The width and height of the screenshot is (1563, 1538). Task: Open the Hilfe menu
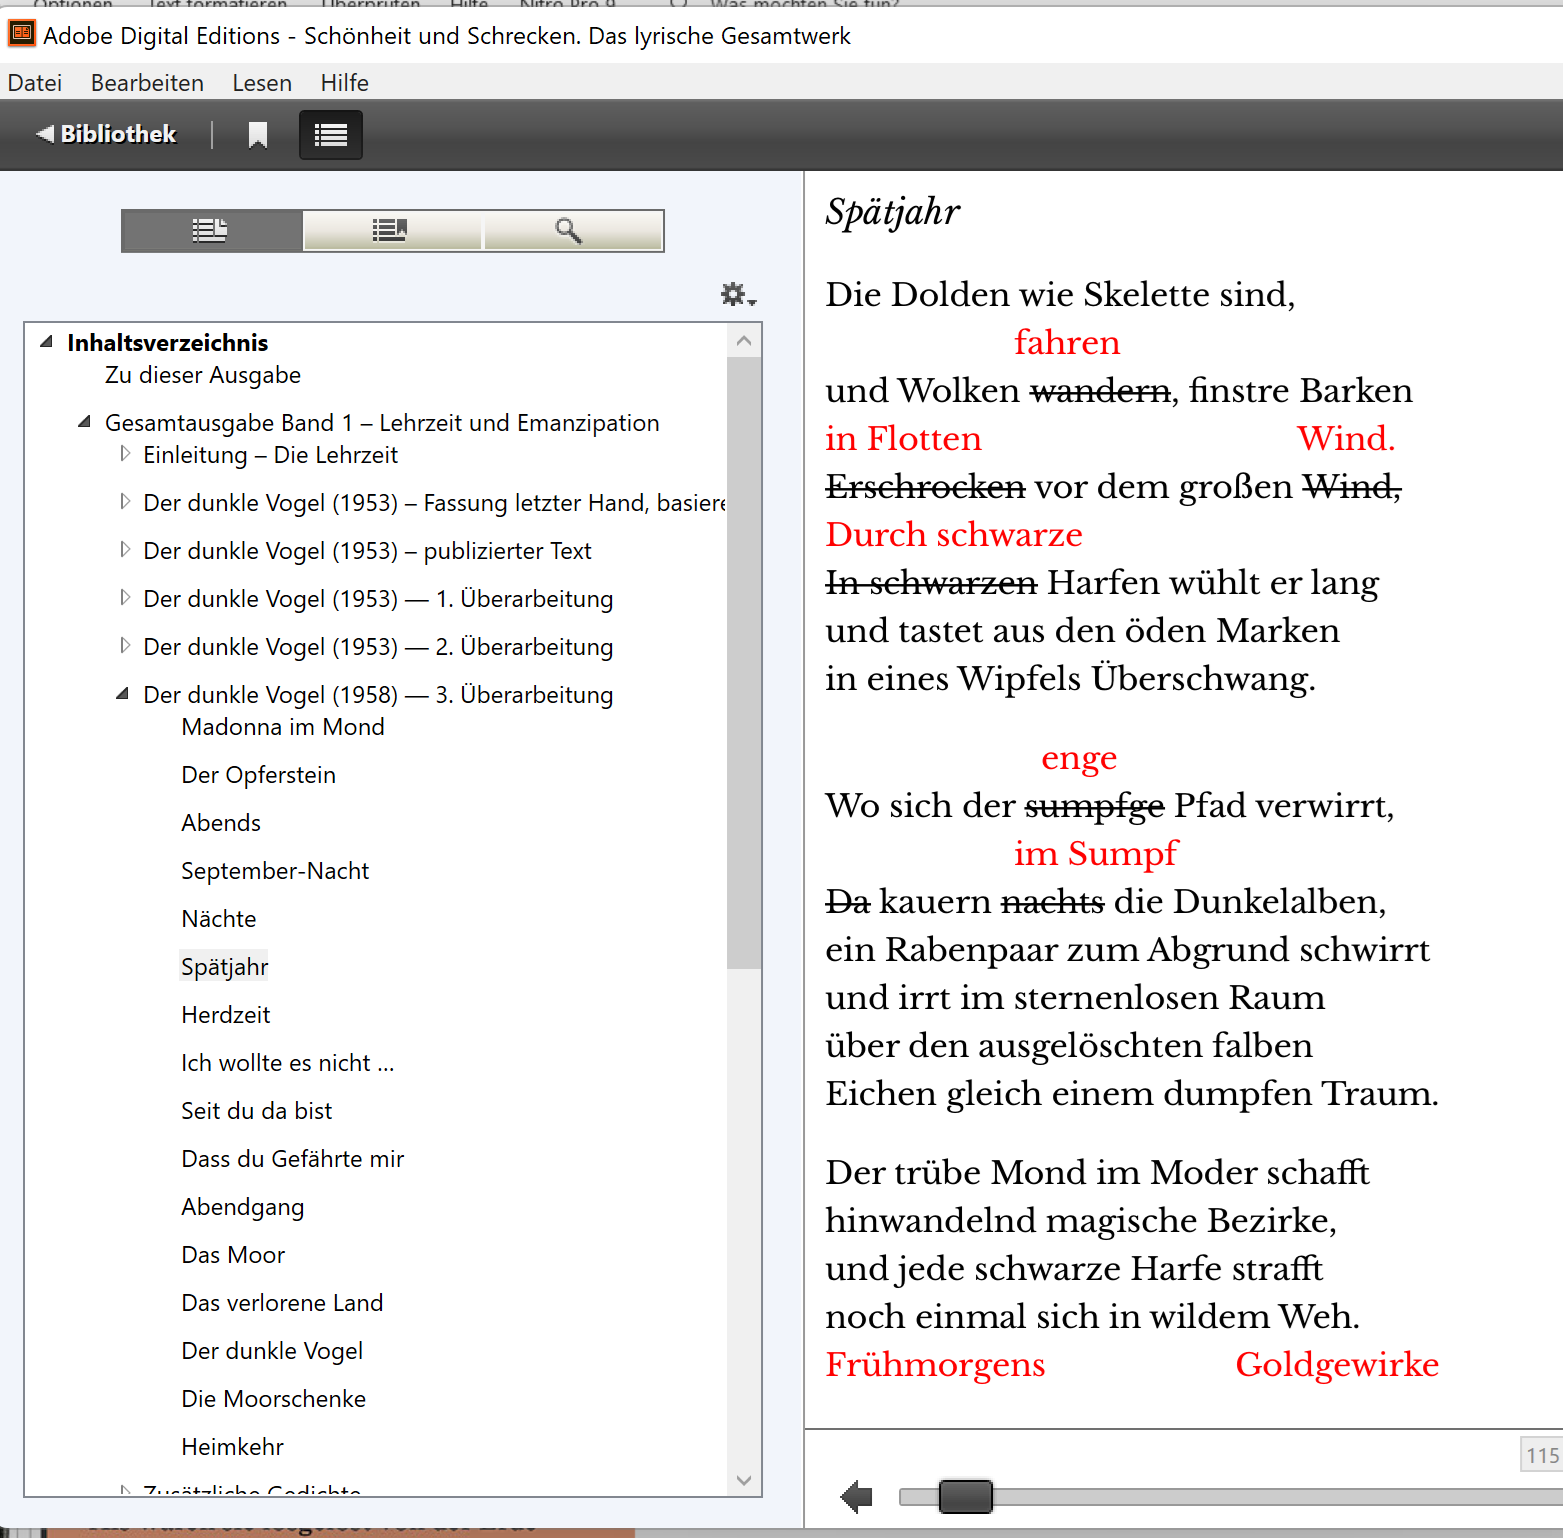click(x=345, y=83)
